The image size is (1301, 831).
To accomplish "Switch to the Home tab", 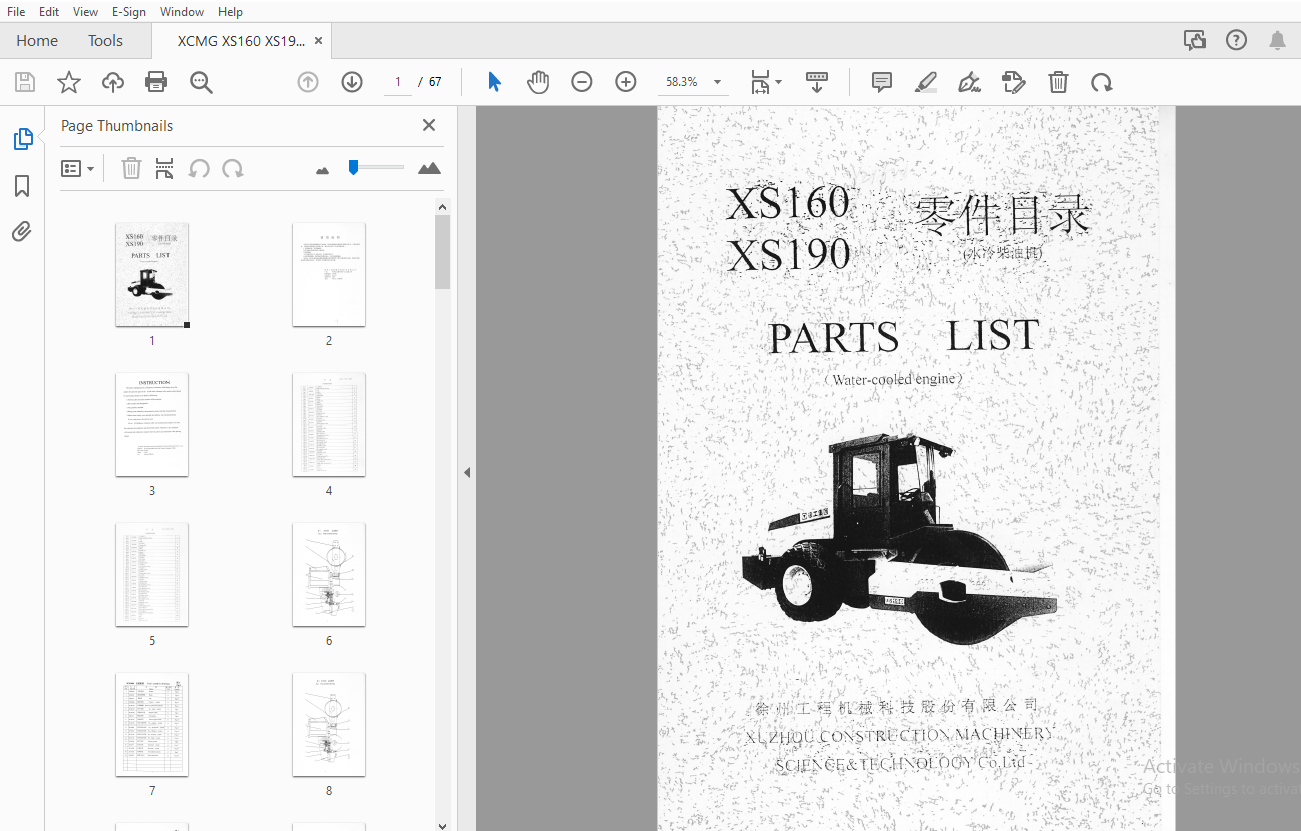I will pos(37,40).
